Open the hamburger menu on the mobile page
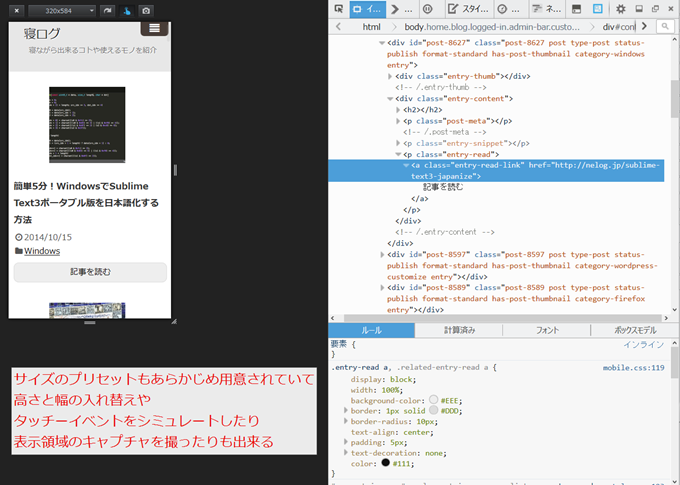The height and width of the screenshot is (485, 680). (154, 28)
